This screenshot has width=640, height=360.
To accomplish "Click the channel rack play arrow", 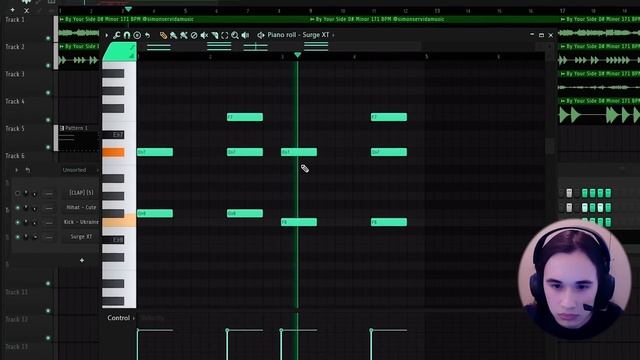I will [x=17, y=170].
